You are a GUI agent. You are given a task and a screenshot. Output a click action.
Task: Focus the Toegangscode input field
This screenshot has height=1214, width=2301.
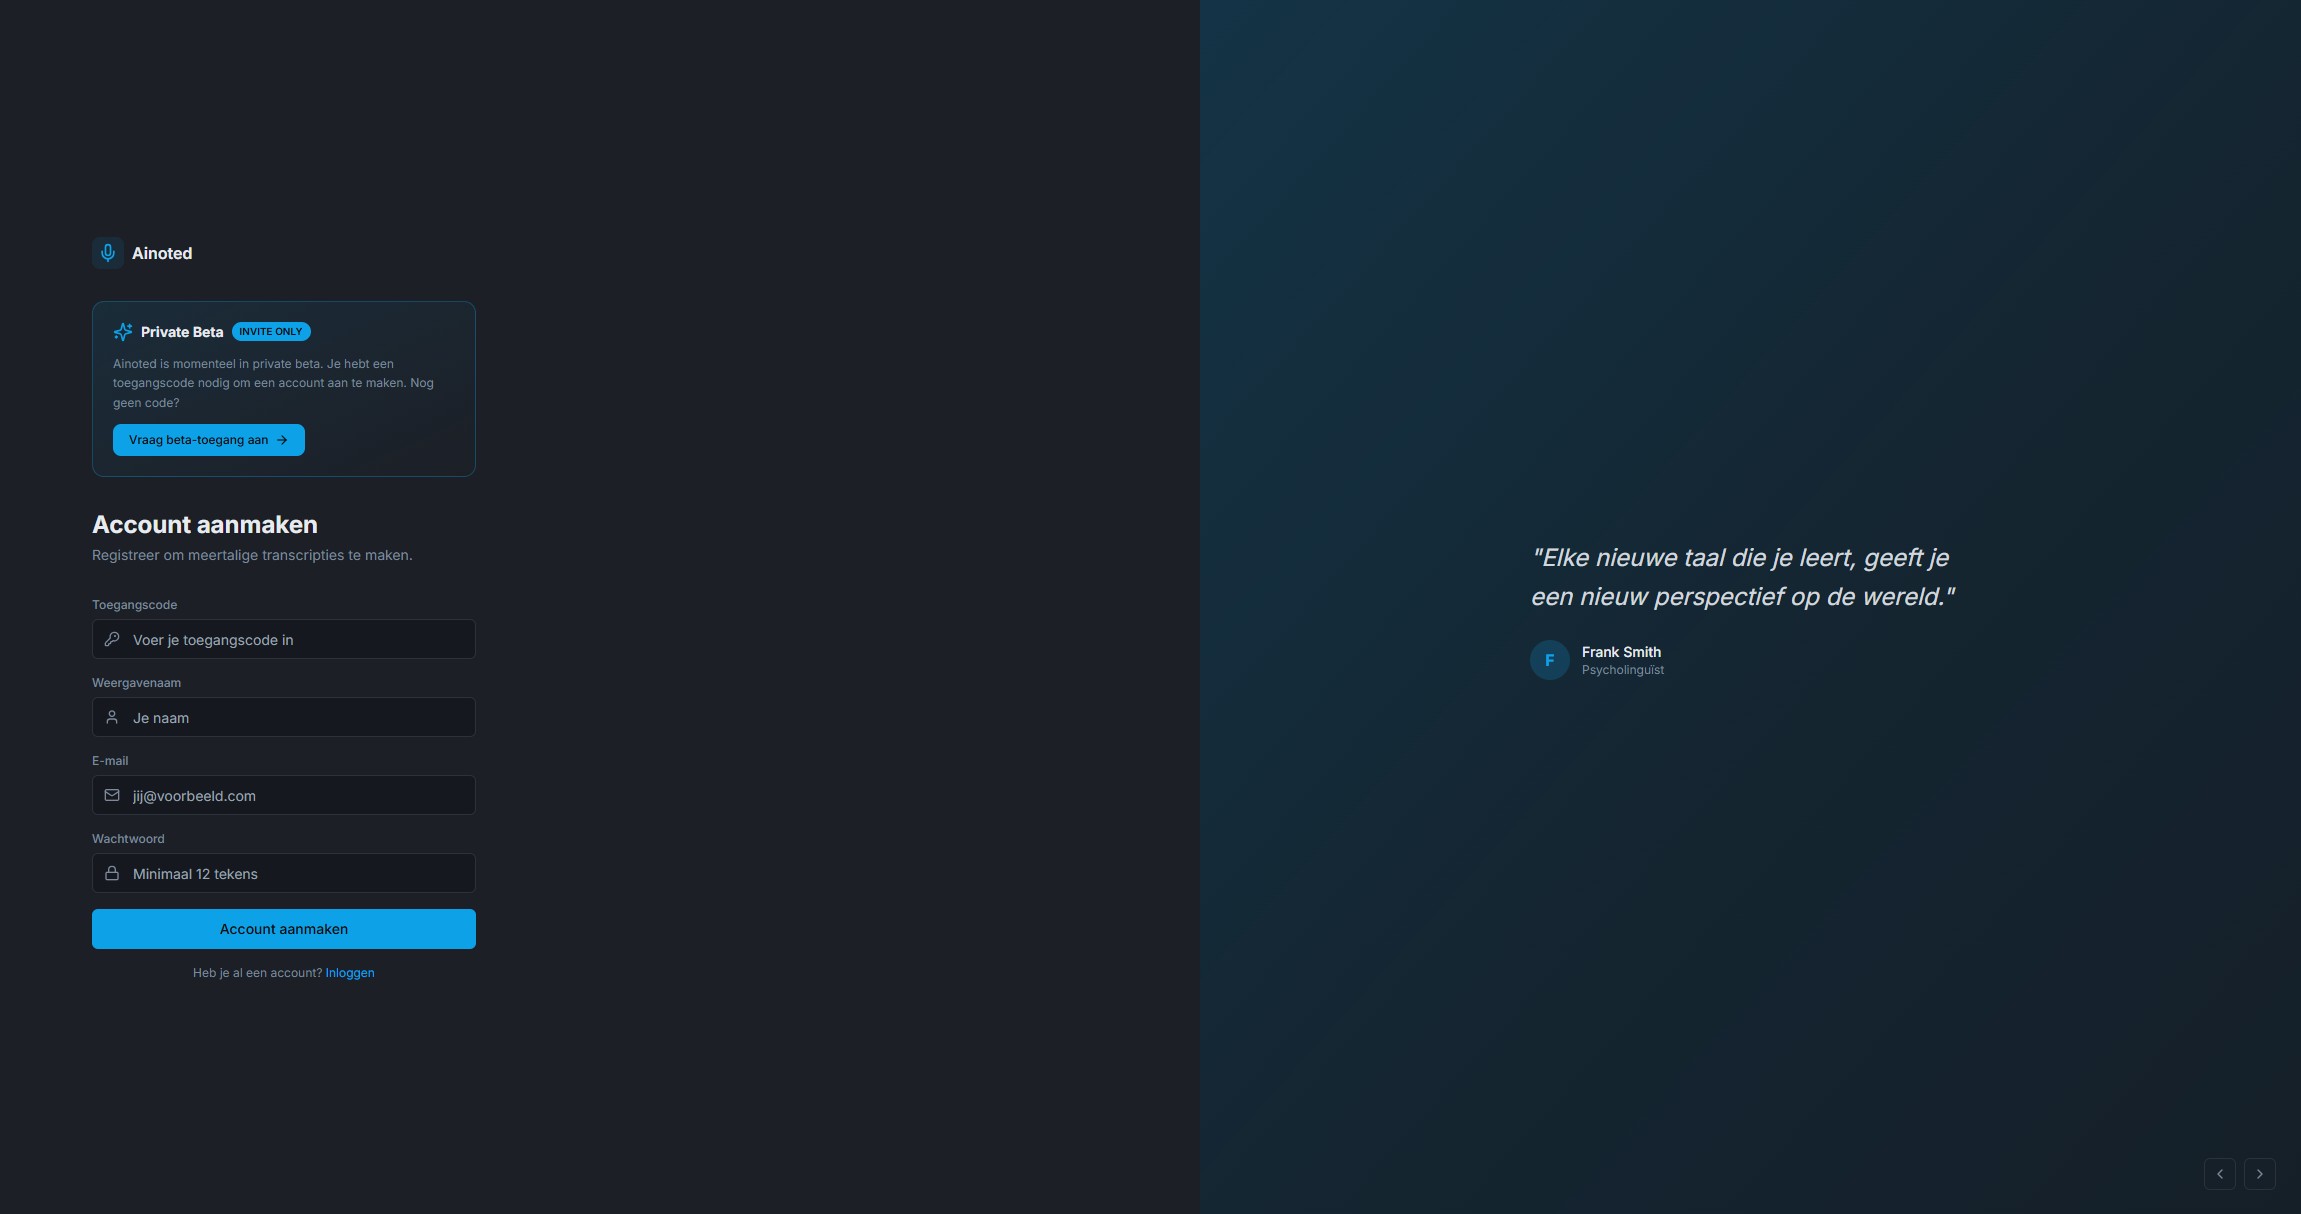(283, 639)
